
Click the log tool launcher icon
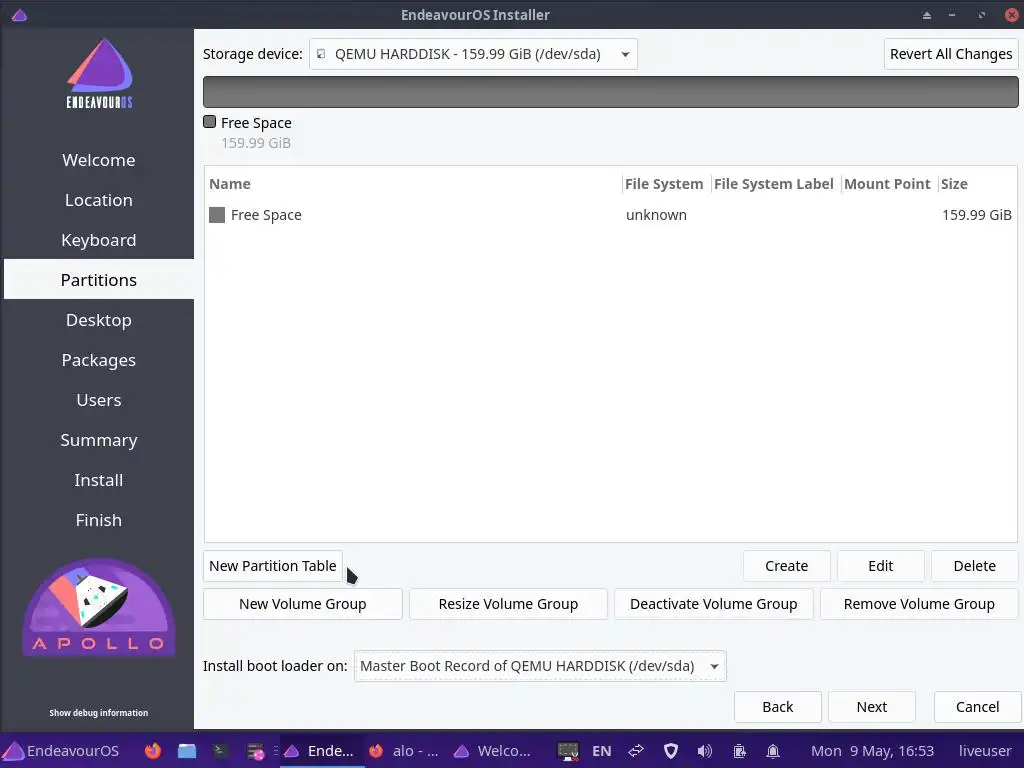click(x=255, y=752)
